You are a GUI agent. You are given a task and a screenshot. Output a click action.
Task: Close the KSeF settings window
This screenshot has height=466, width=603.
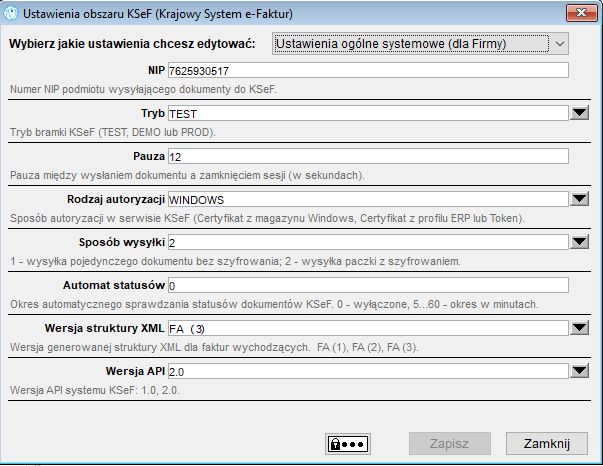(x=581, y=13)
